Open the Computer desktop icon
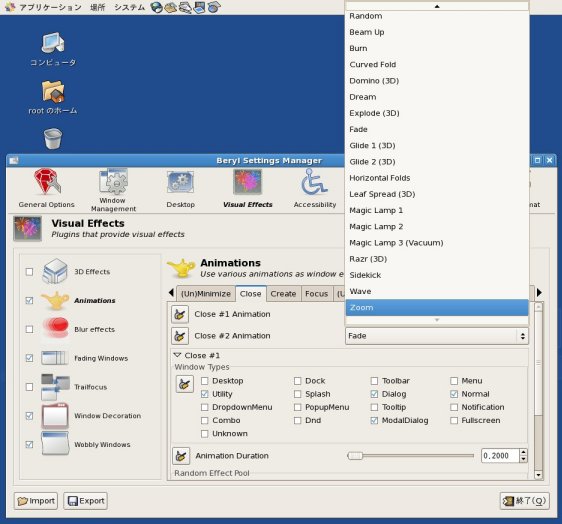This screenshot has height=524, width=562. click(53, 49)
